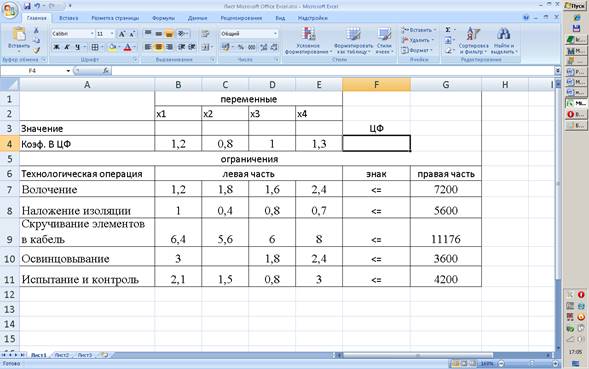Click the formula bar input field

click(x=332, y=71)
